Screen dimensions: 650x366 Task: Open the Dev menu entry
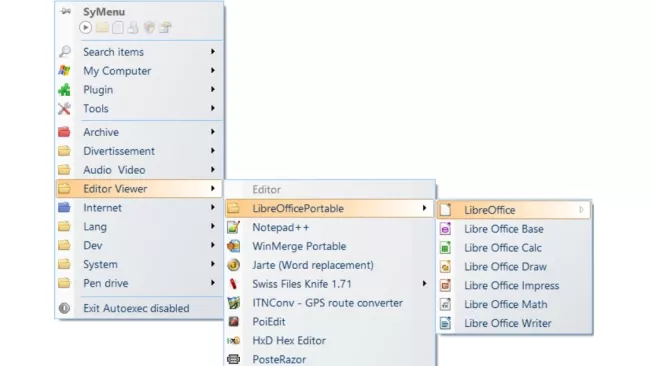pos(139,245)
